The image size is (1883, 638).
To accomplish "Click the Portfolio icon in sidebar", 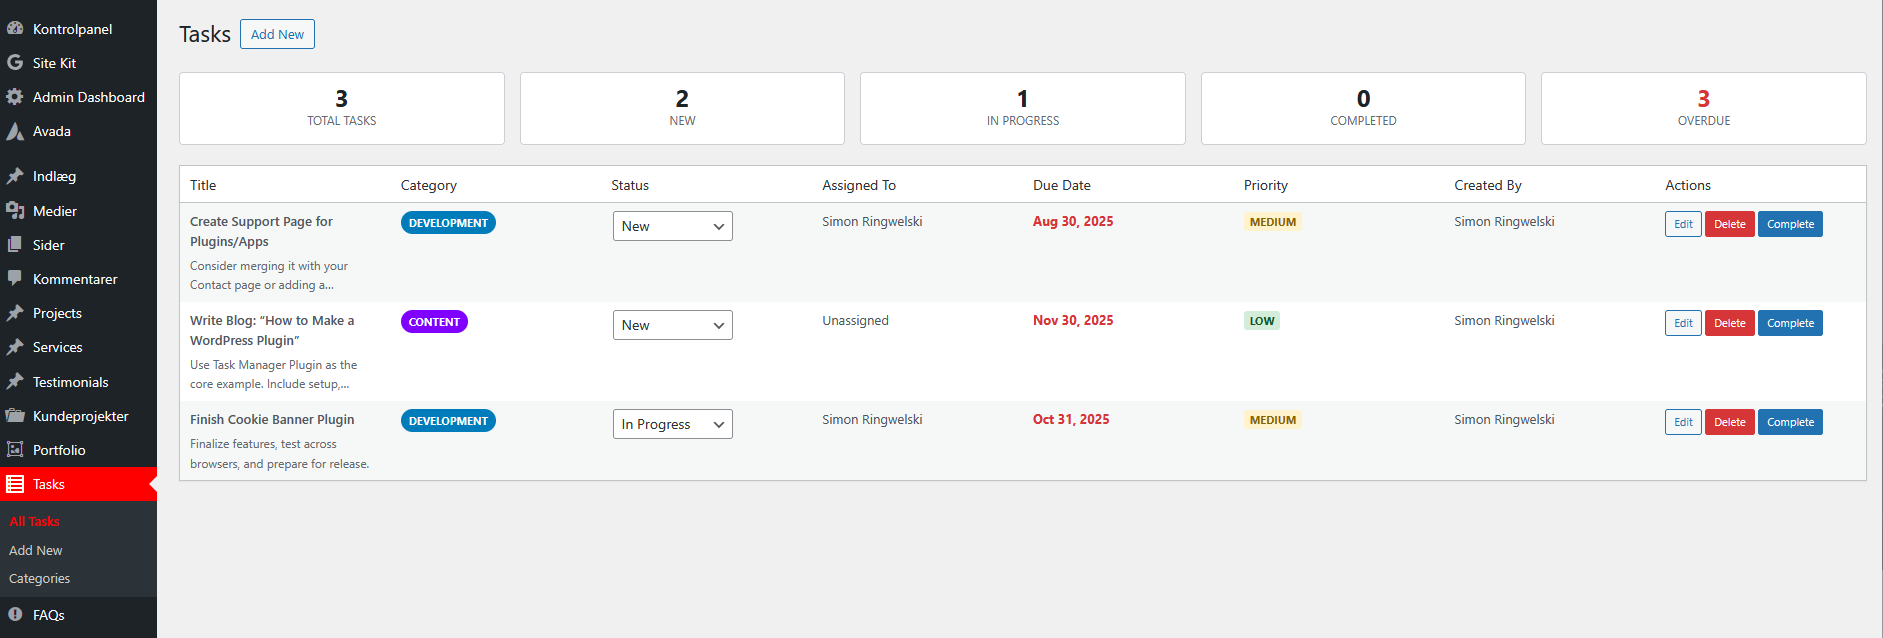I will click(15, 449).
